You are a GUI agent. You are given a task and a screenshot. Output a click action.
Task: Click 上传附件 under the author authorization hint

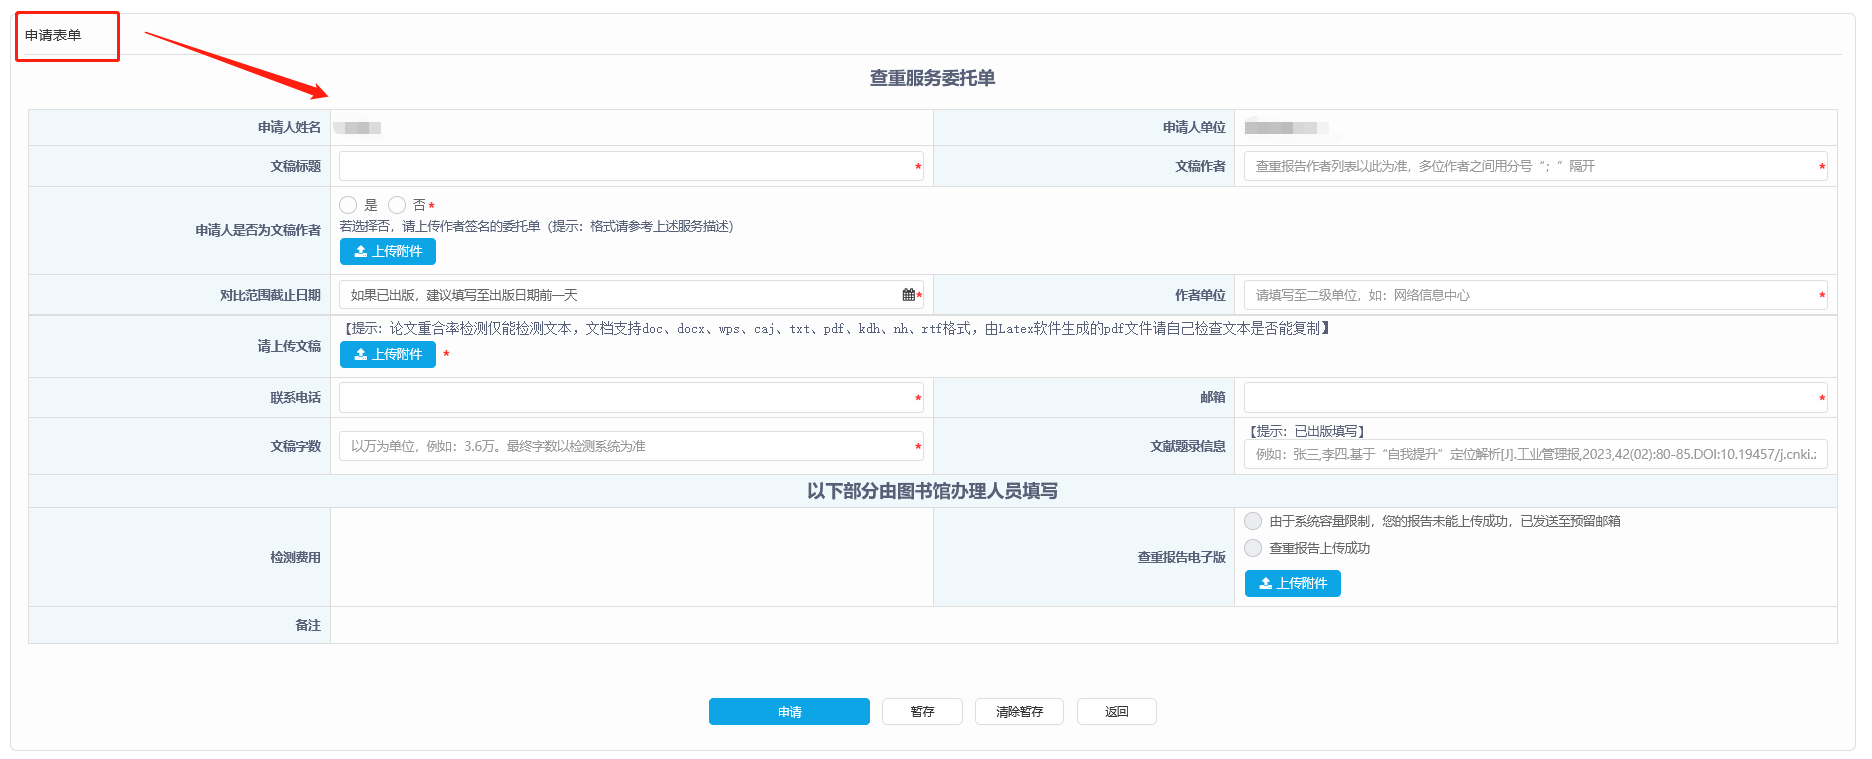point(387,252)
